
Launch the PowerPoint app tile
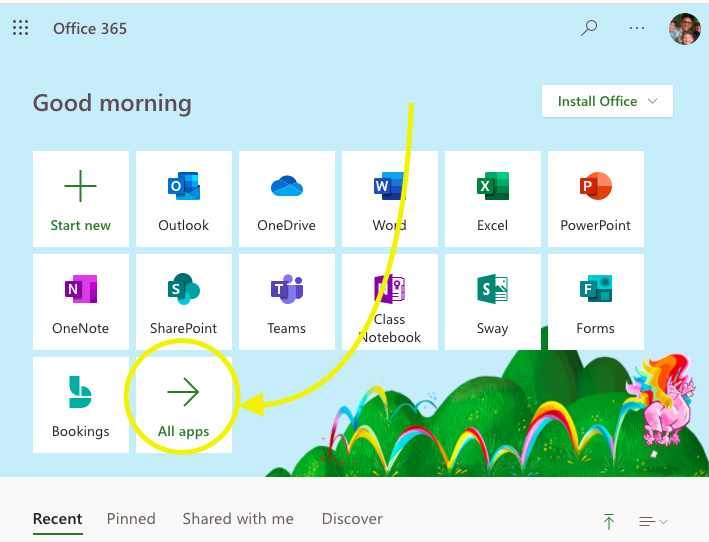tap(596, 199)
